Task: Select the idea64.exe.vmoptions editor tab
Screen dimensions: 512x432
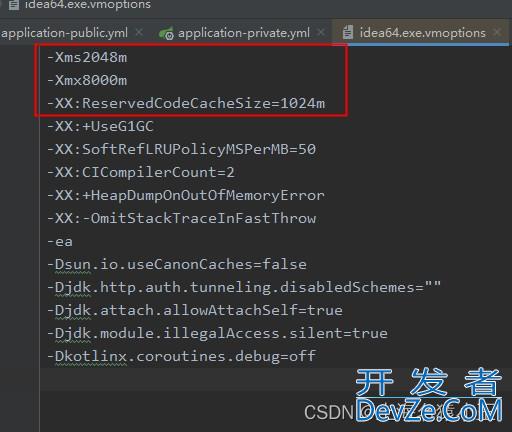Action: coord(422,33)
